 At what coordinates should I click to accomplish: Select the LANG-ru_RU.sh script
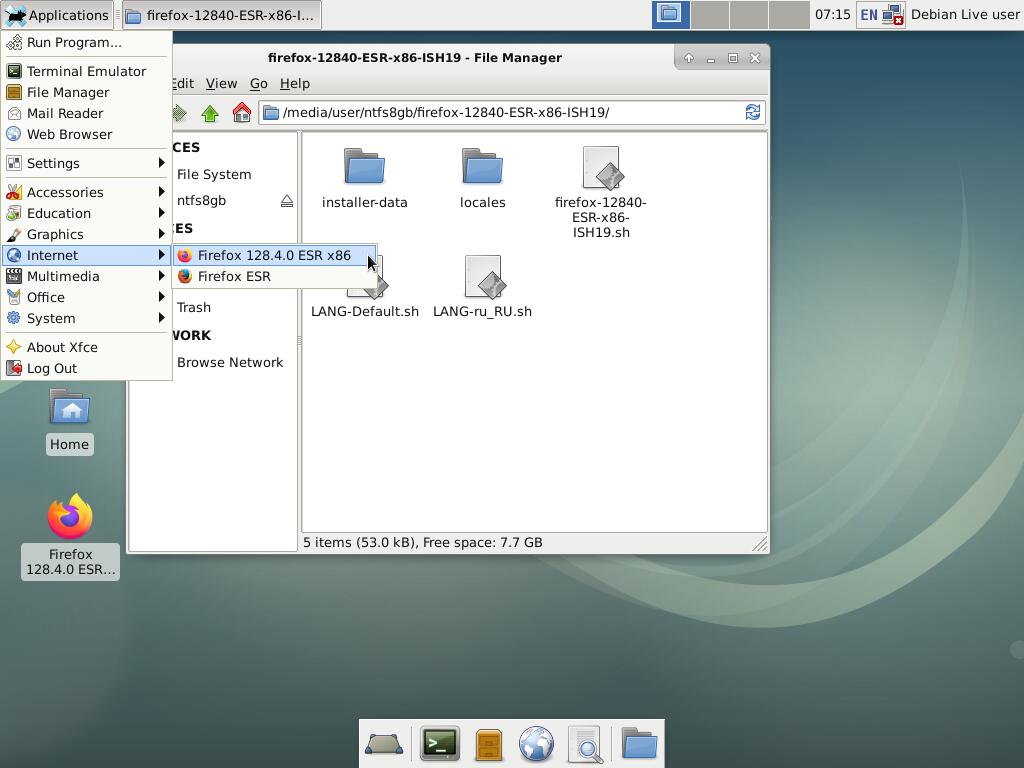[482, 287]
